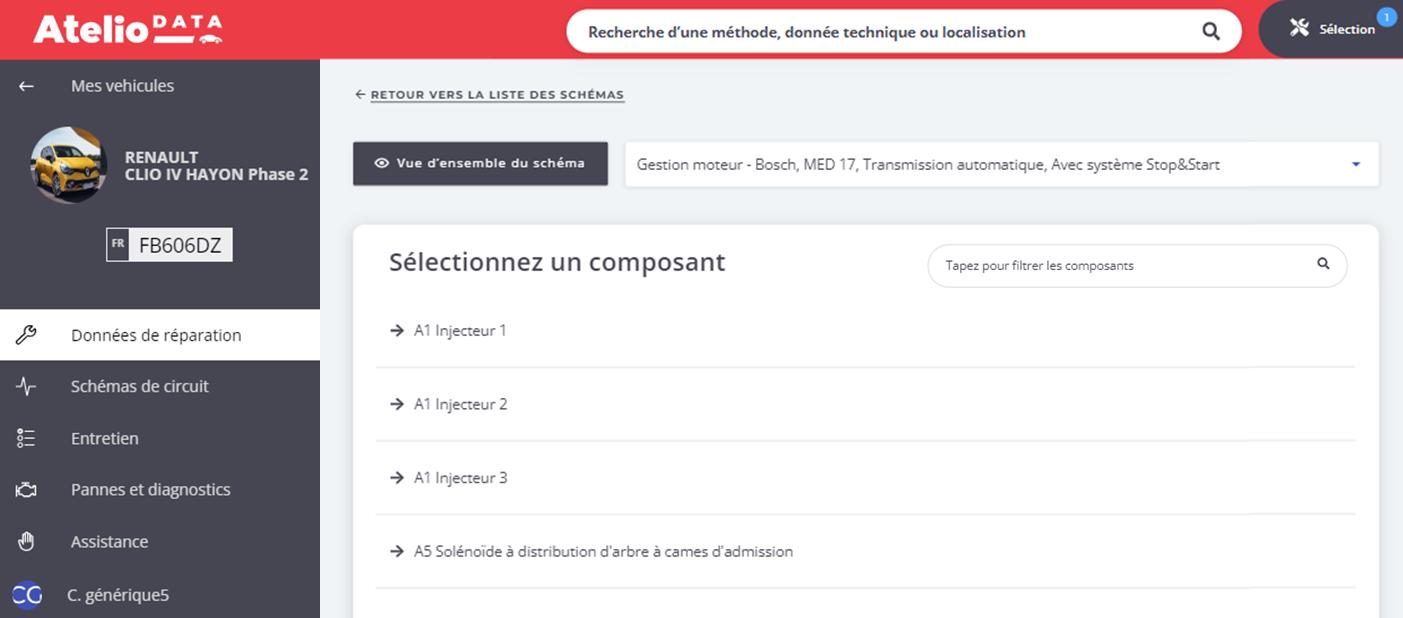Click Vue d'ensemble du schéma button

tap(480, 163)
